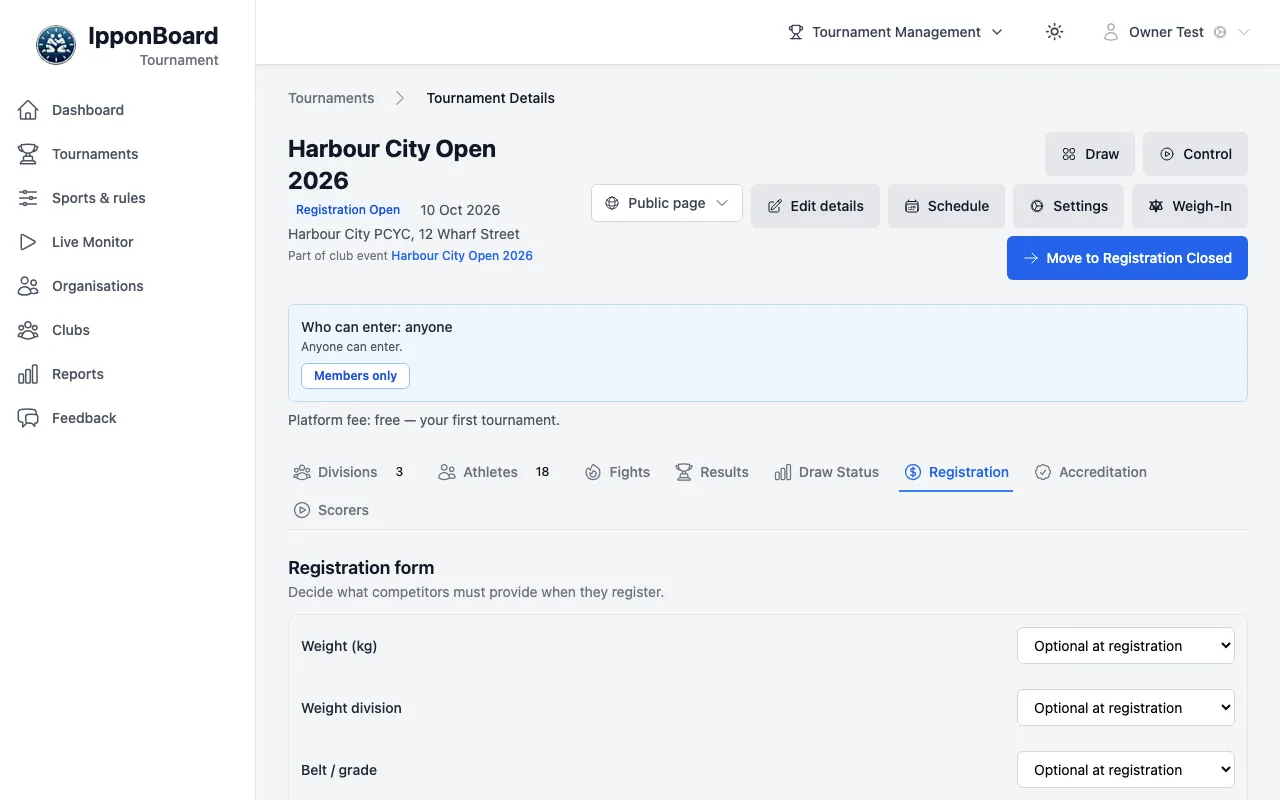This screenshot has height=800, width=1280.
Task: Open the Control button
Action: tap(1195, 154)
